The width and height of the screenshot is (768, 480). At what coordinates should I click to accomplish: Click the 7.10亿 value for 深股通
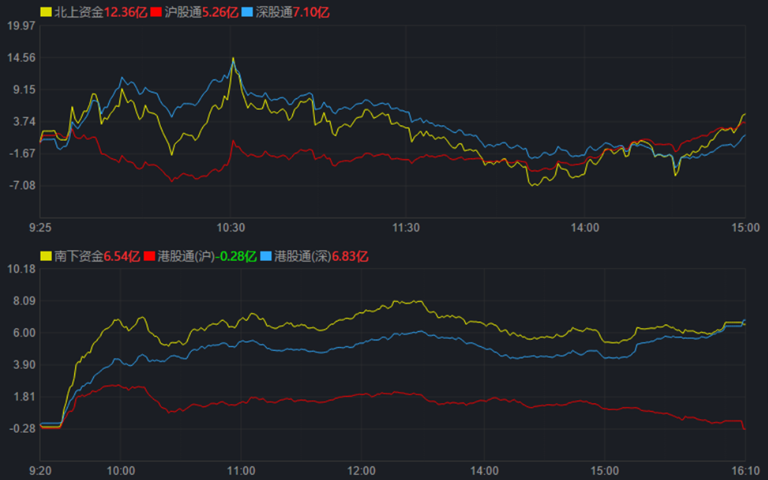click(x=310, y=11)
